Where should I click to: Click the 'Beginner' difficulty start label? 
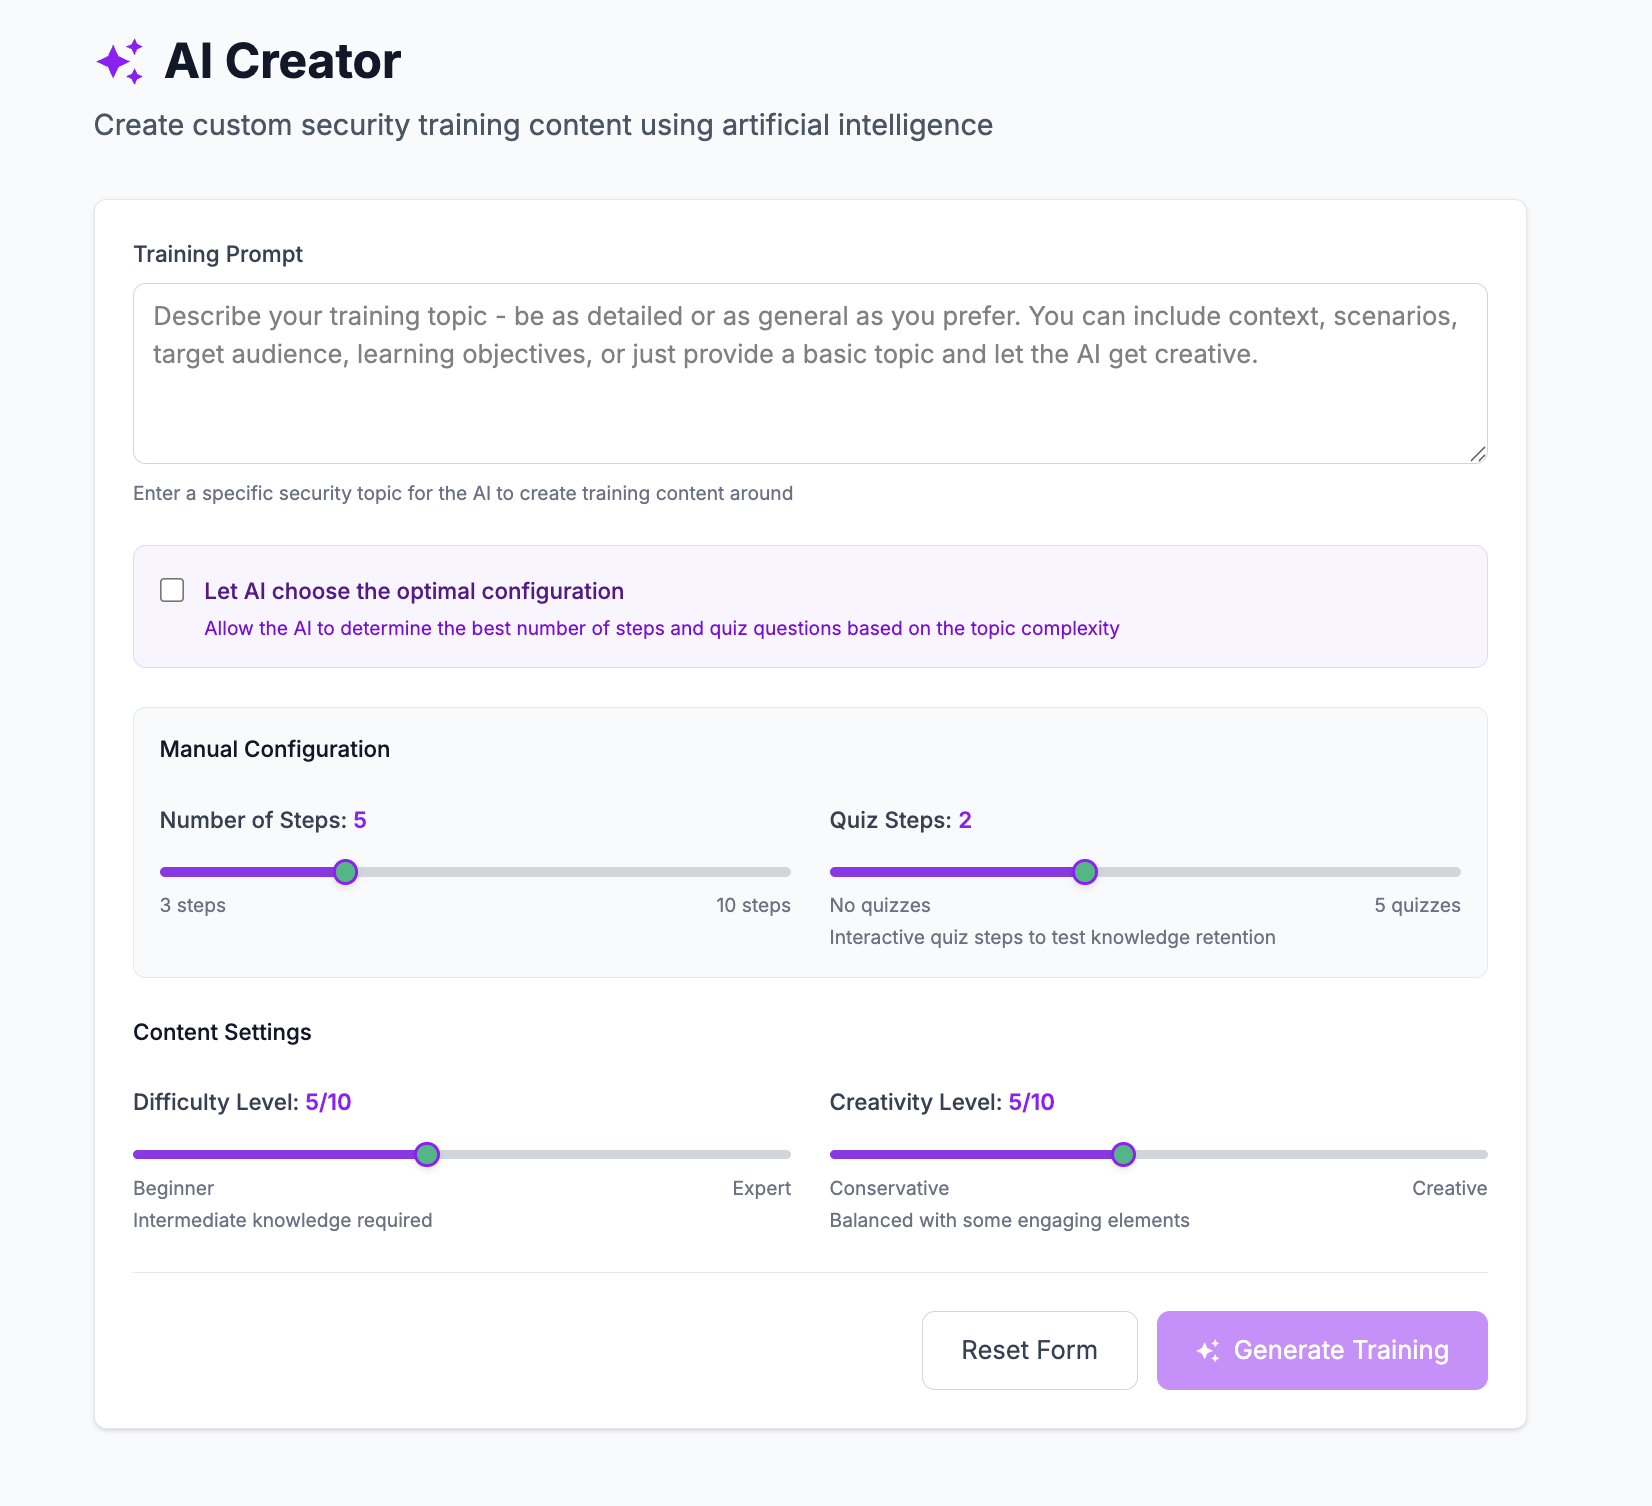coord(174,1188)
